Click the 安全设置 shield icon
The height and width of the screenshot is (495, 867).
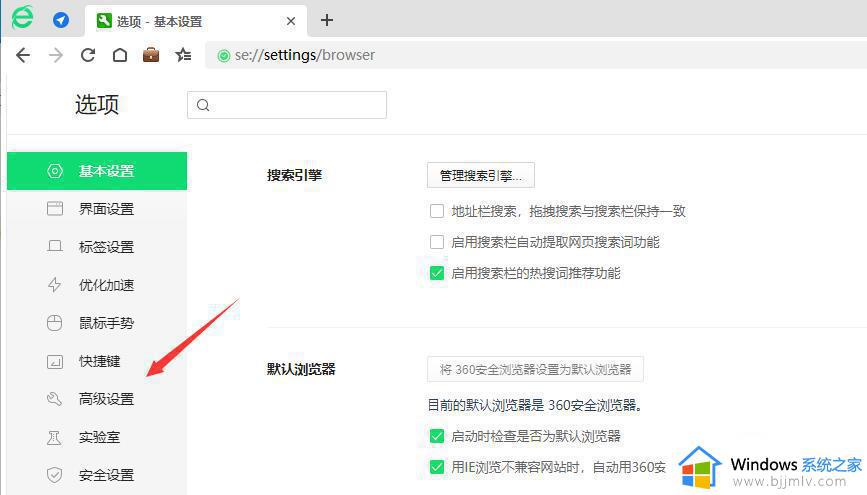[x=55, y=475]
